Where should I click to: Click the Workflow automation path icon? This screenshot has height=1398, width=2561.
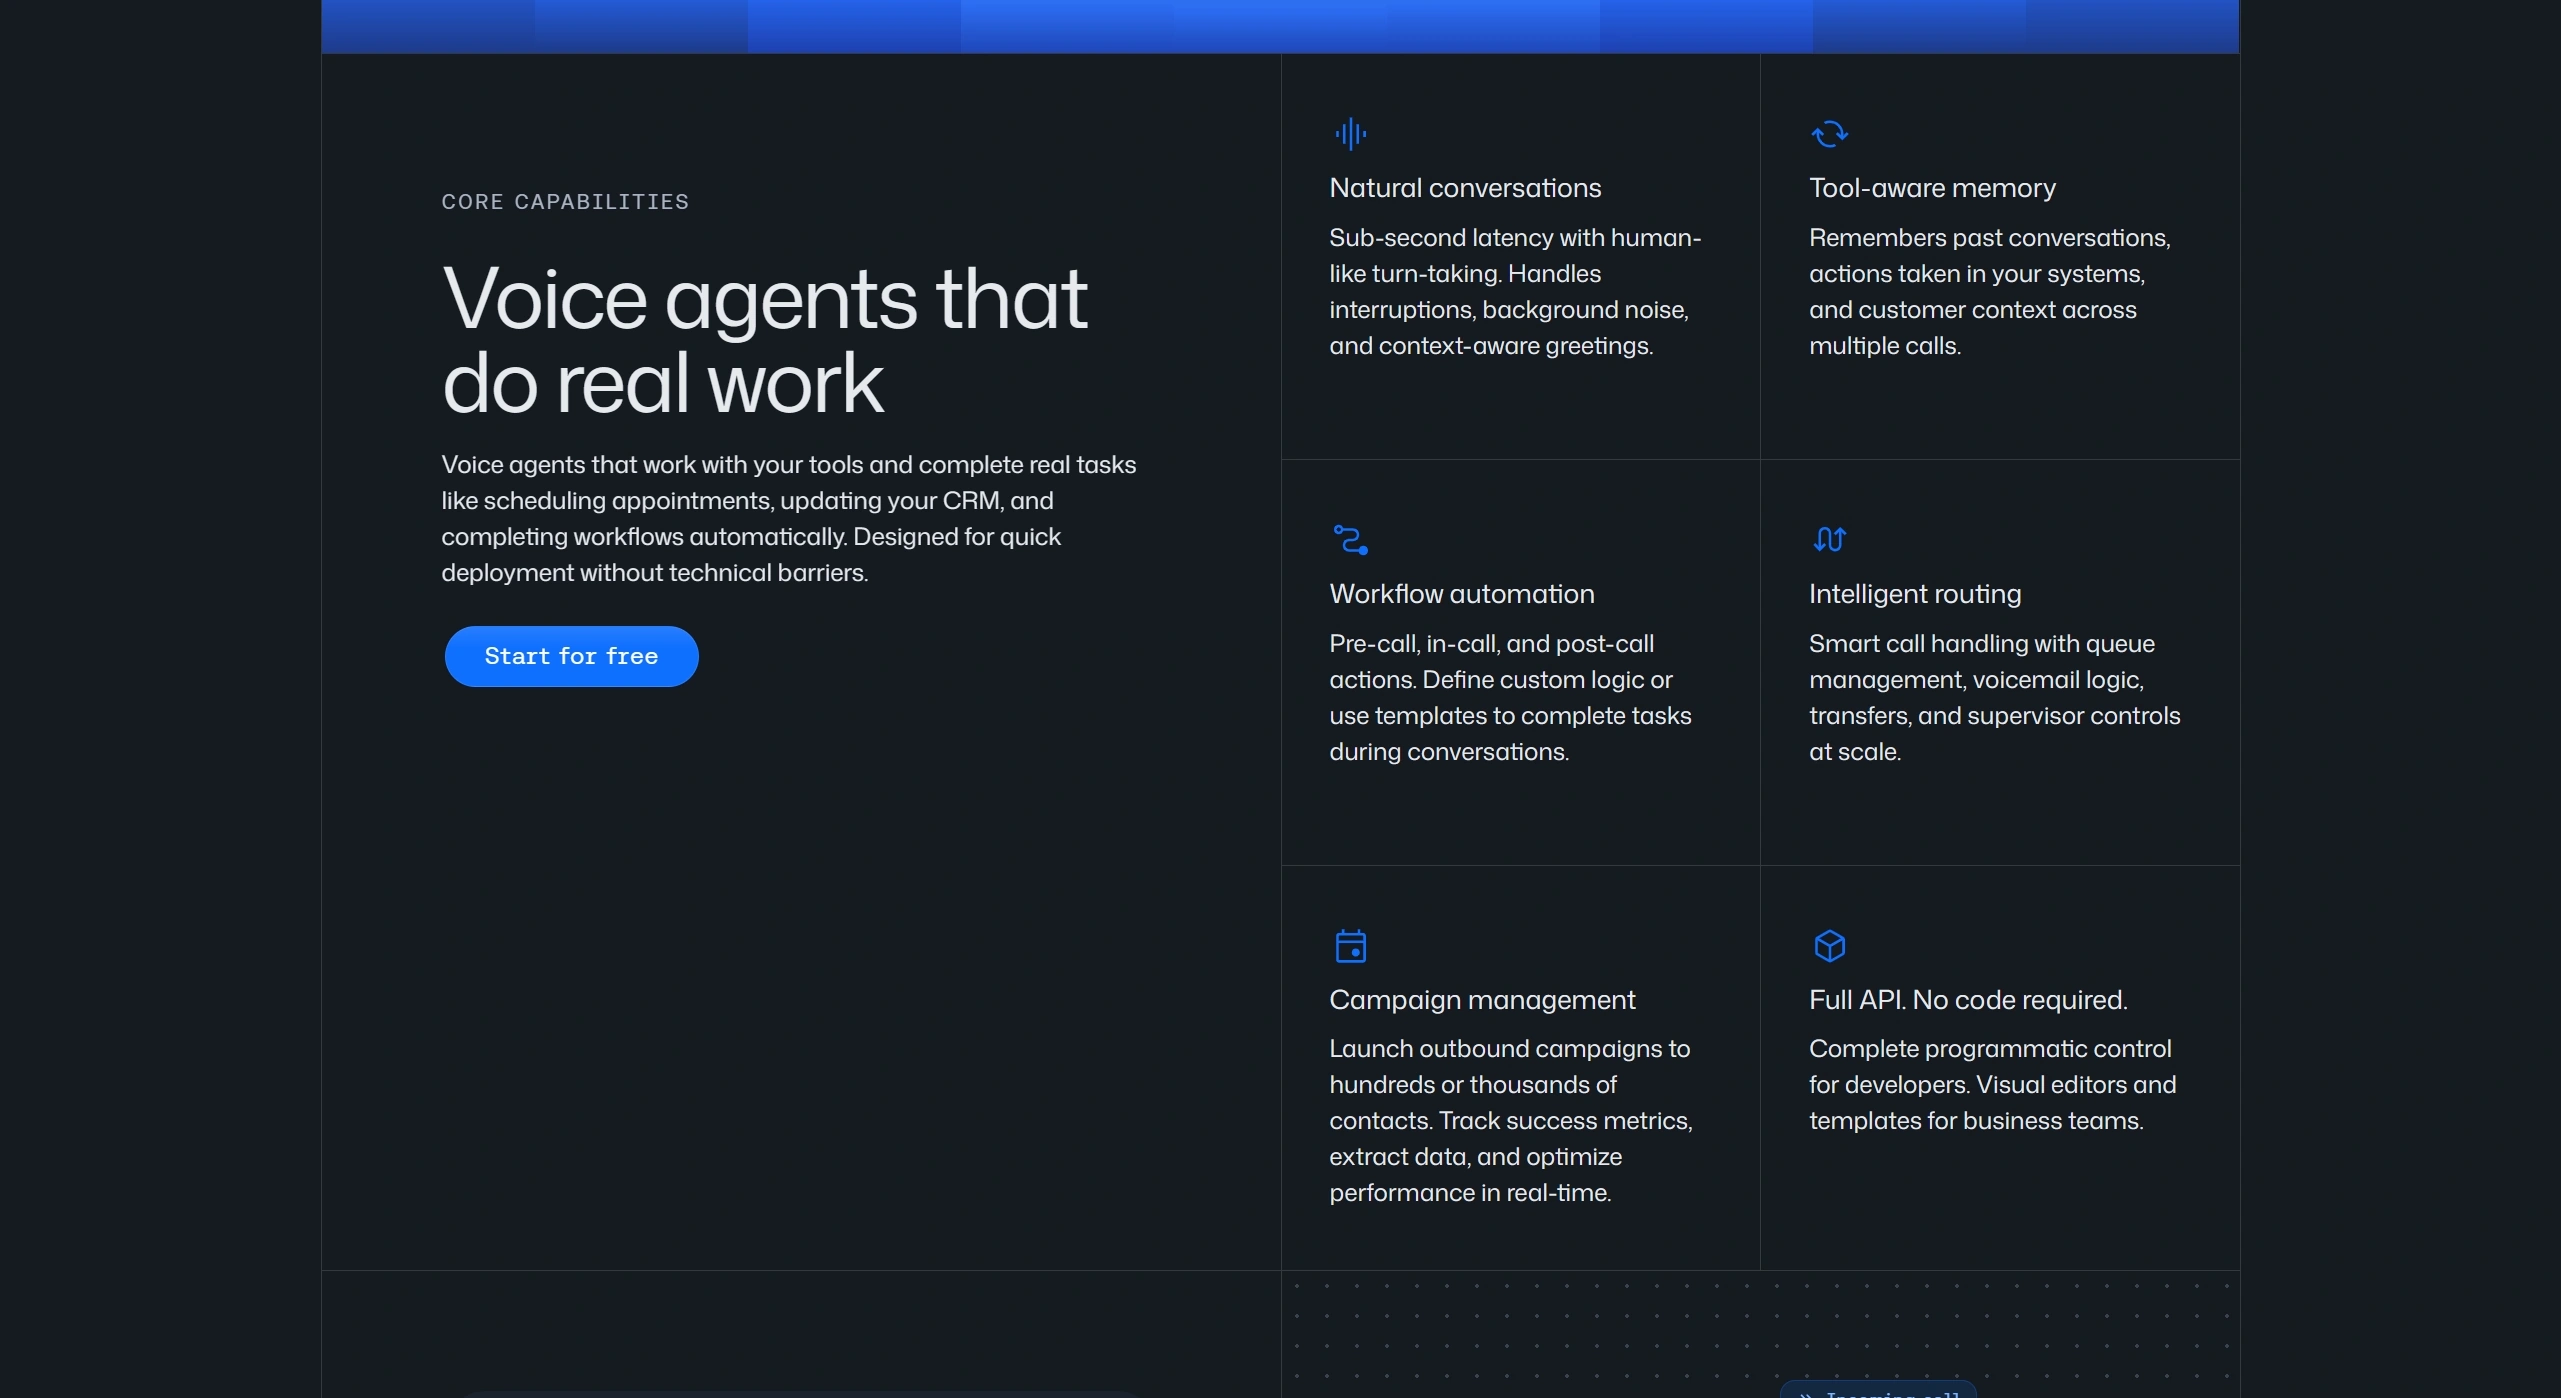(1350, 540)
